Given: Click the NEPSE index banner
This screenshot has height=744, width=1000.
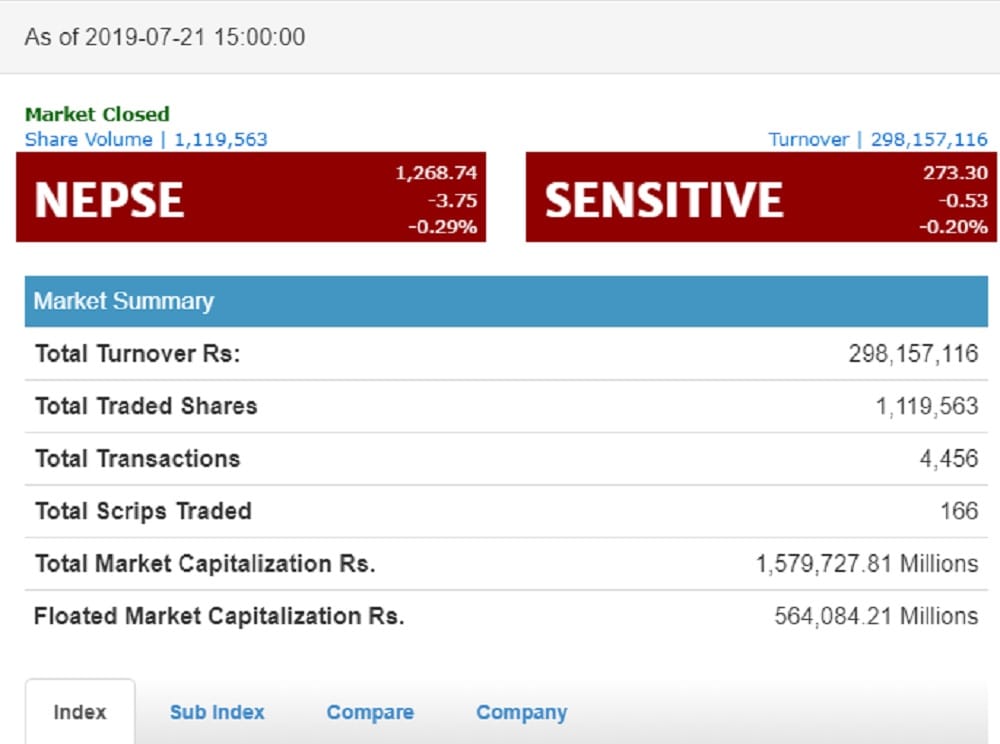Looking at the screenshot, I should tap(251, 197).
